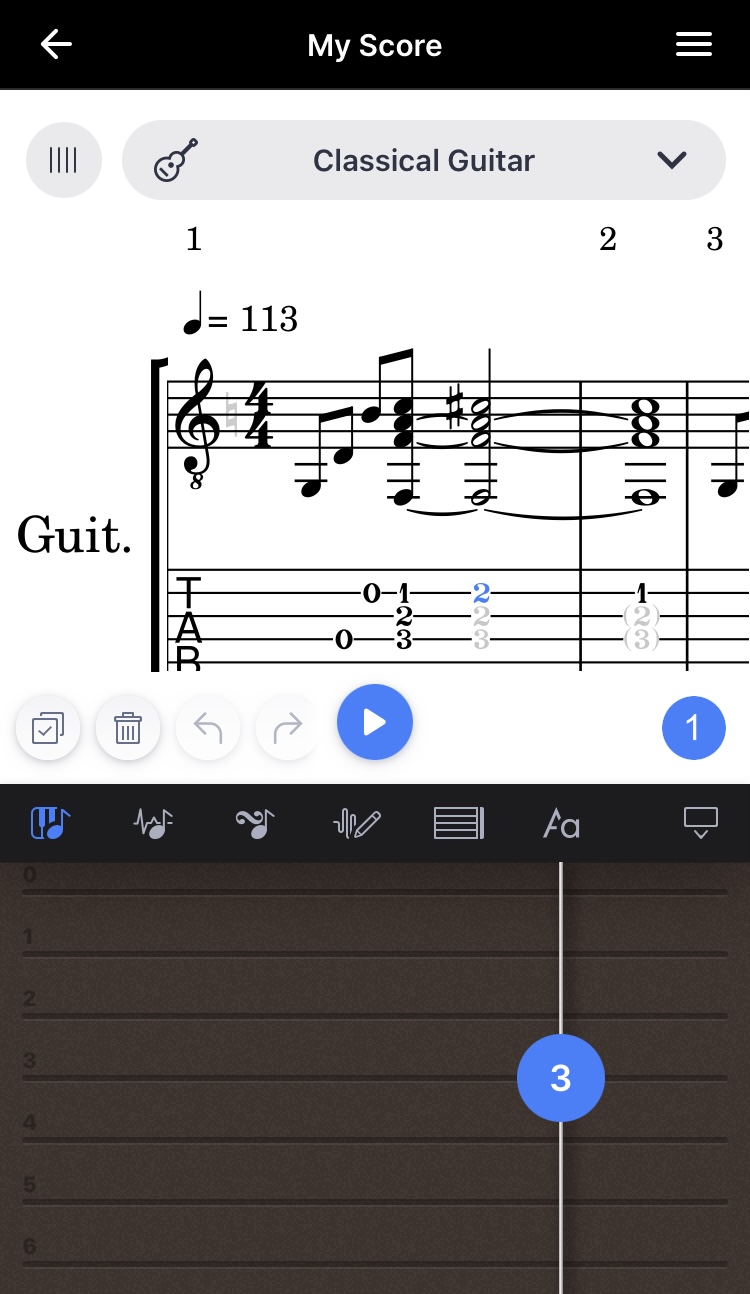750x1294 pixels.
Task: Toggle the multi-select checkbox icon
Action: [48, 727]
